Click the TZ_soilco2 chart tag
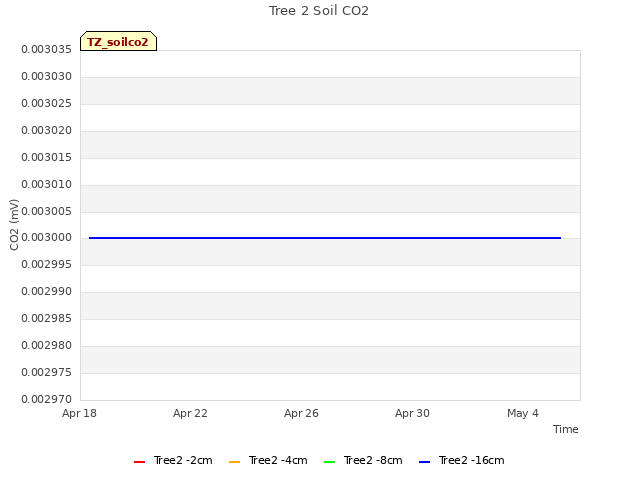Viewport: 640px width, 480px height. tap(118, 41)
